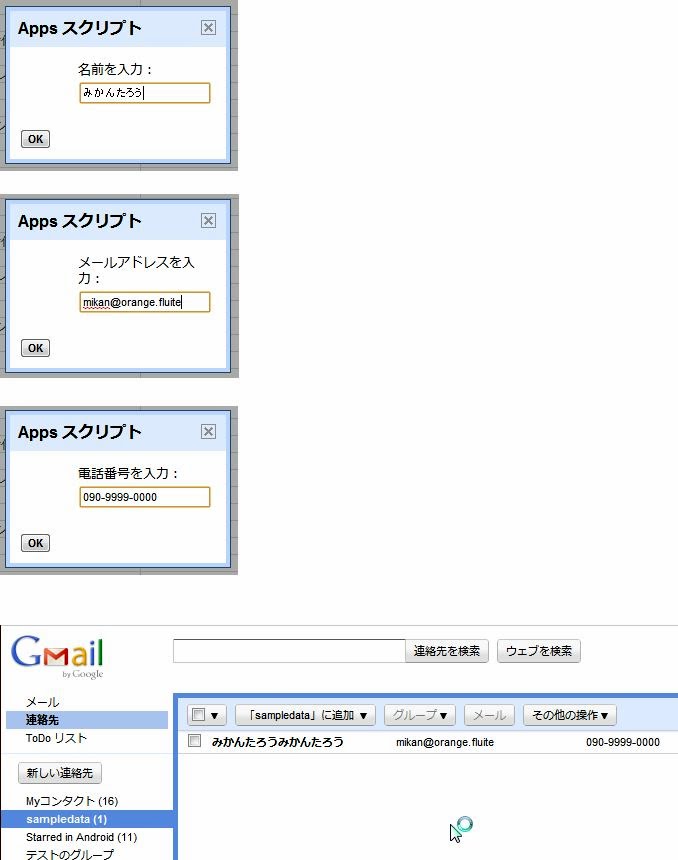Check the box beside contact みかんたろうみかんたろう

point(195,742)
